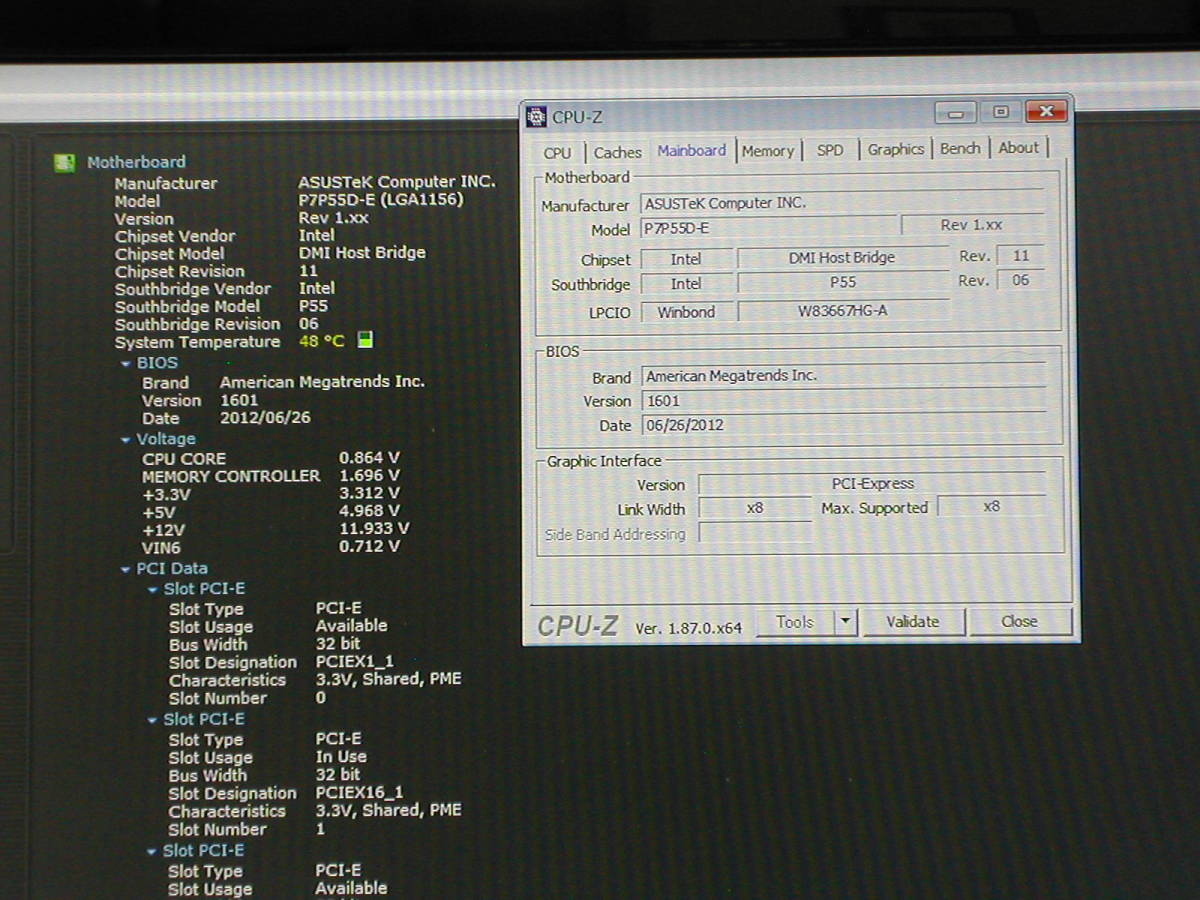
Task: Select the Memory tab
Action: coord(767,151)
